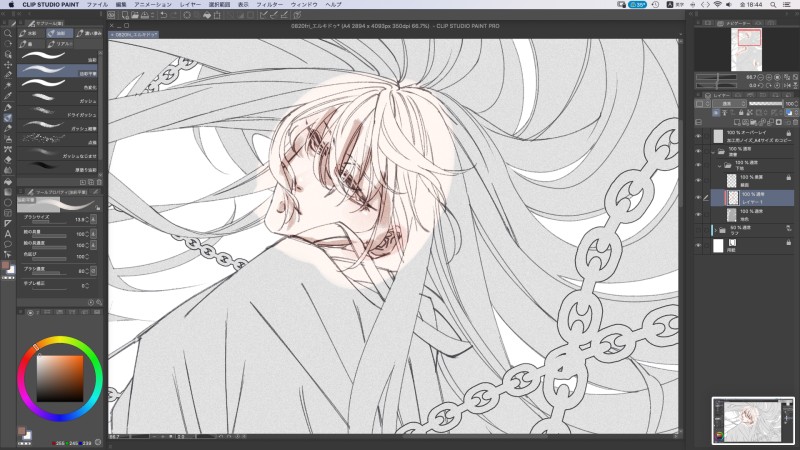Toggle visibility of the 100% 乗算 layer
This screenshot has width=800, height=450.
[x=698, y=180]
